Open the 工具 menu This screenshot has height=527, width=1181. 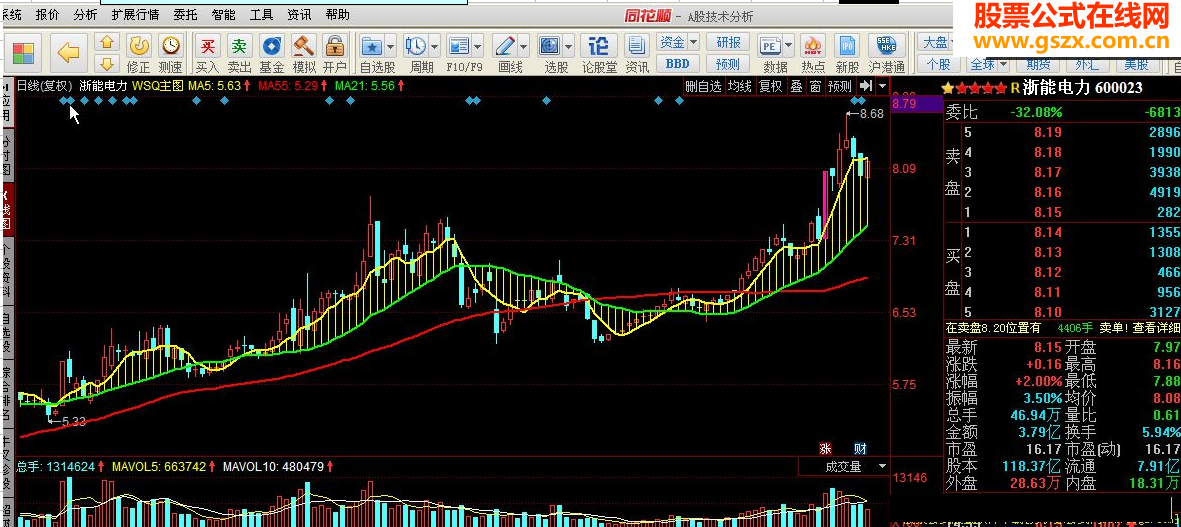pyautogui.click(x=261, y=14)
